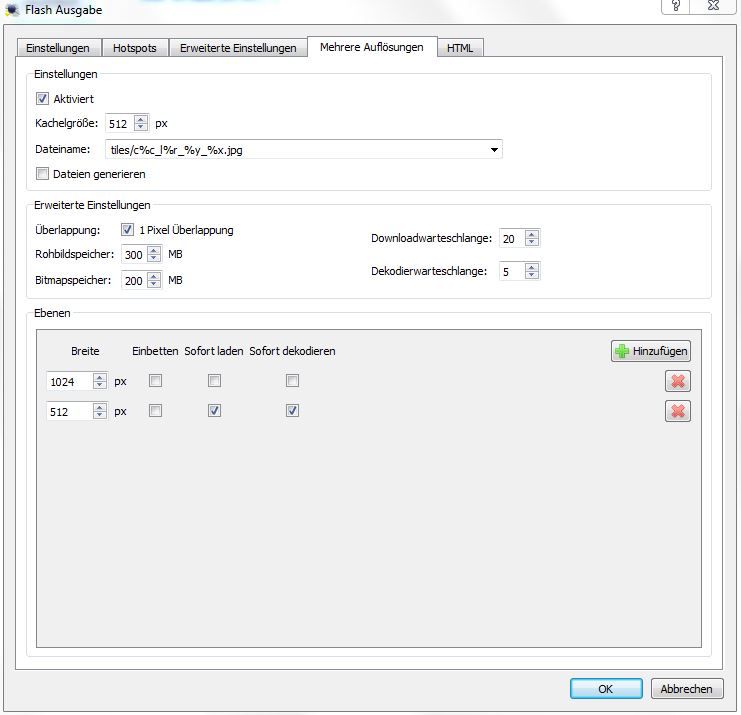This screenshot has height=715, width=741.
Task: Click the help question mark icon
Action: coord(678,6)
